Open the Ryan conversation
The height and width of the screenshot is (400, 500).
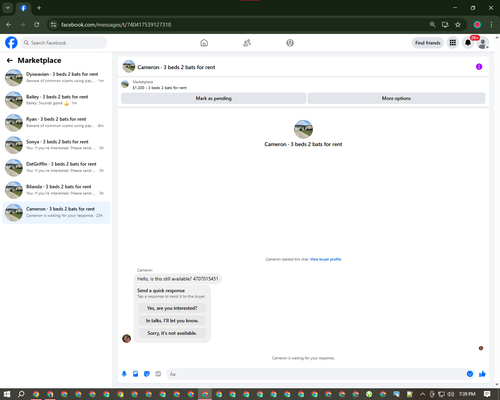56,122
